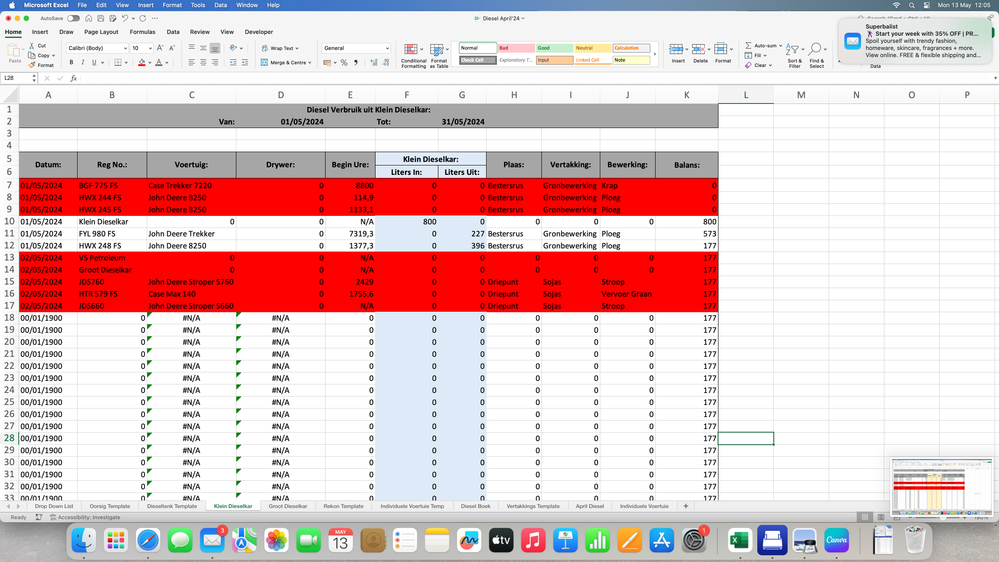Toggle Italic formatting
This screenshot has width=999, height=562.
[x=83, y=62]
